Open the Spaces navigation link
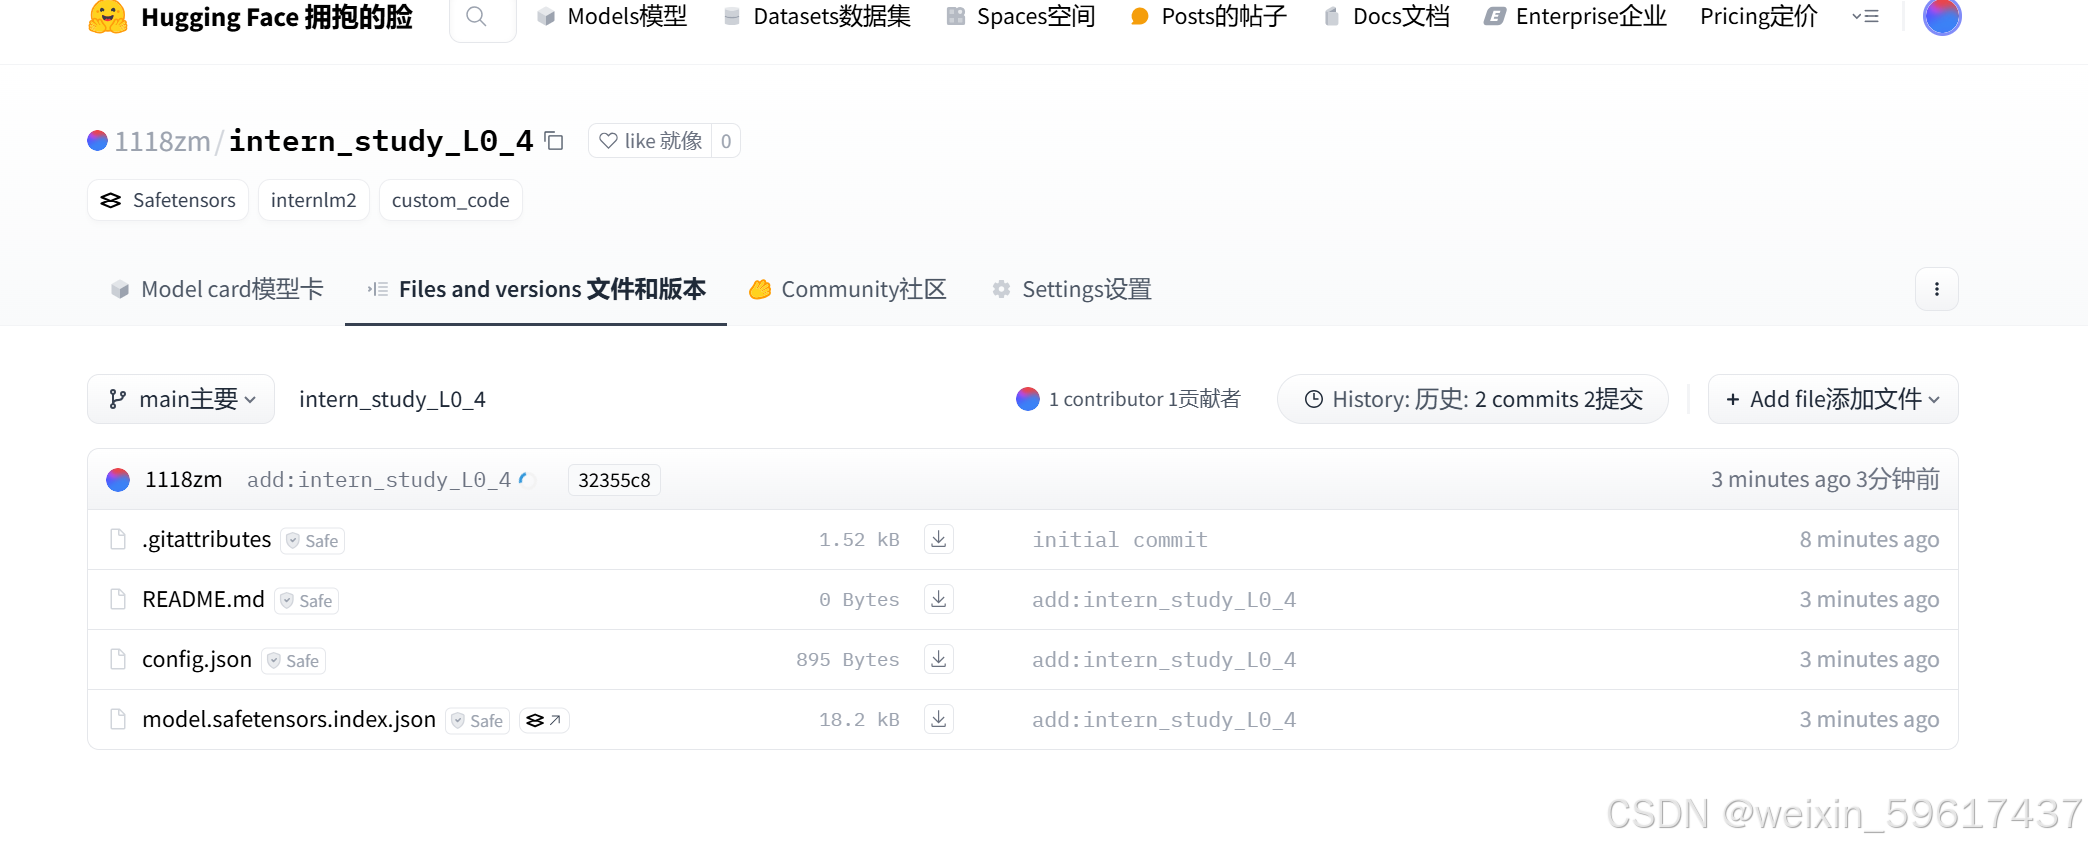Image resolution: width=2088 pixels, height=848 pixels. pyautogui.click(x=1021, y=17)
